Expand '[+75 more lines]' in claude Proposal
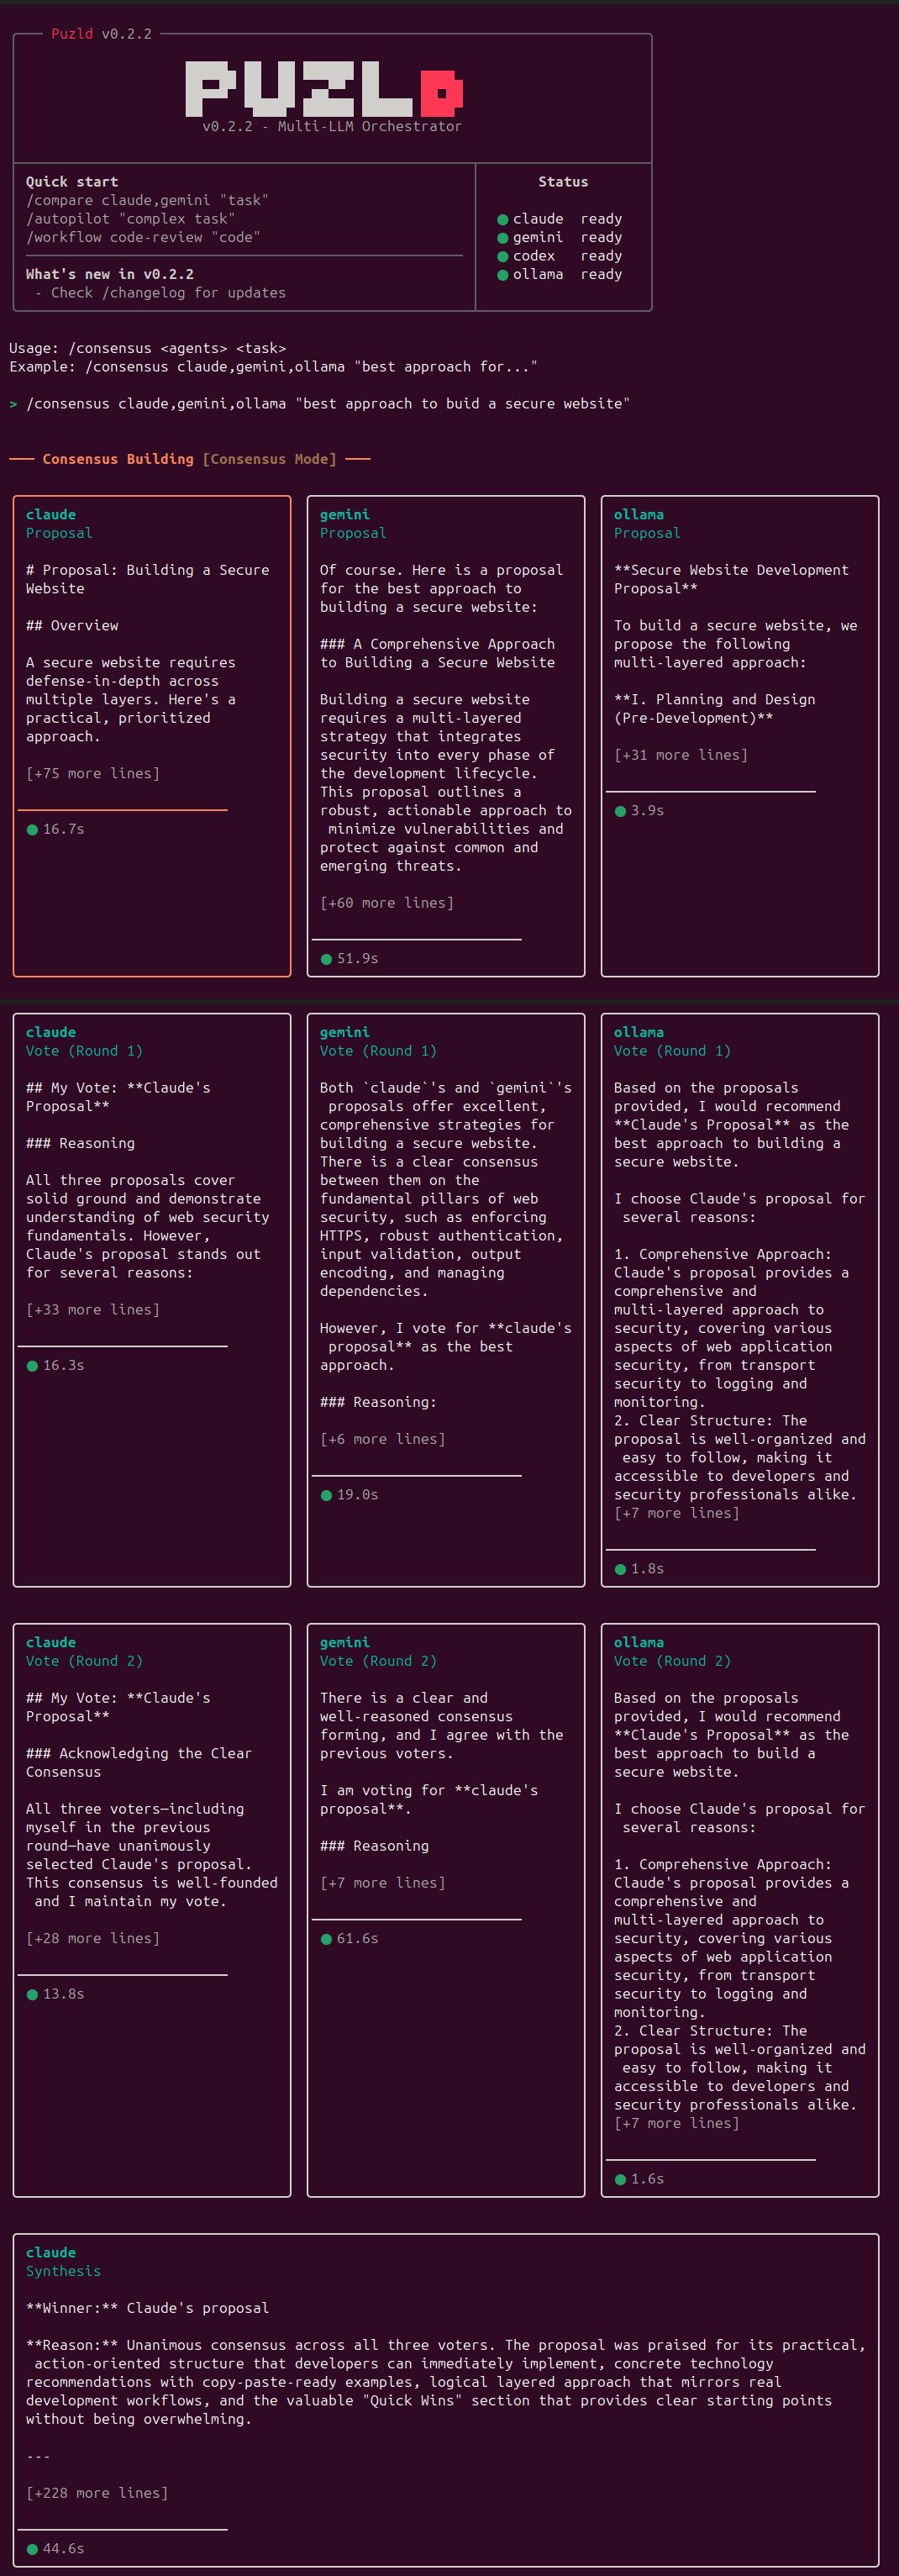899x2576 pixels. (93, 773)
